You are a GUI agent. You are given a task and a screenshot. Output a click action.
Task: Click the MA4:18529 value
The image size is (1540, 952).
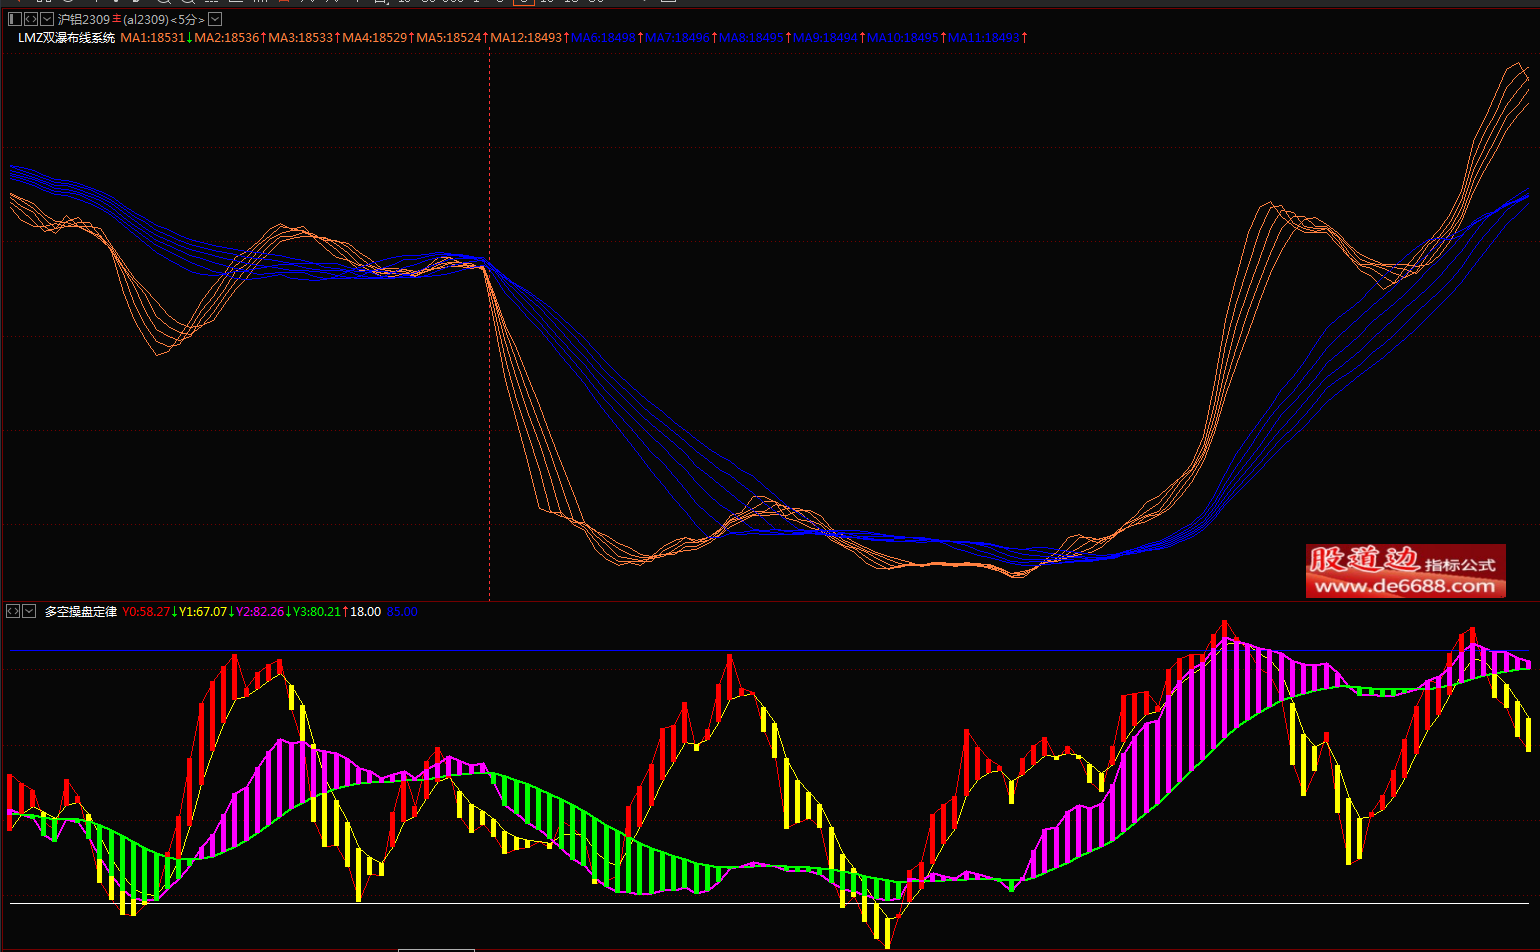[x=375, y=37]
